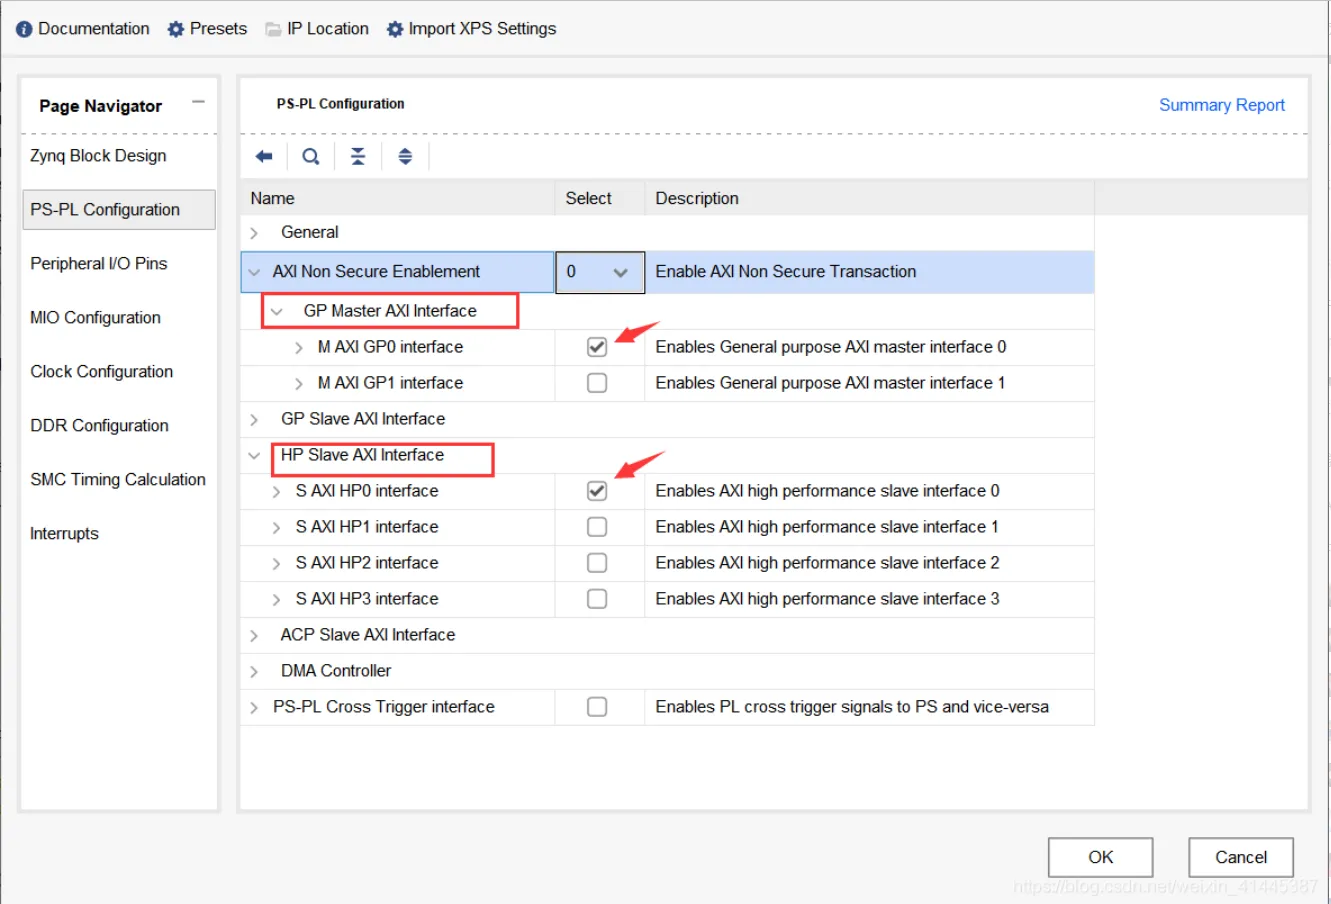The height and width of the screenshot is (904, 1331).
Task: Open Interrupts page
Action: pos(64,534)
